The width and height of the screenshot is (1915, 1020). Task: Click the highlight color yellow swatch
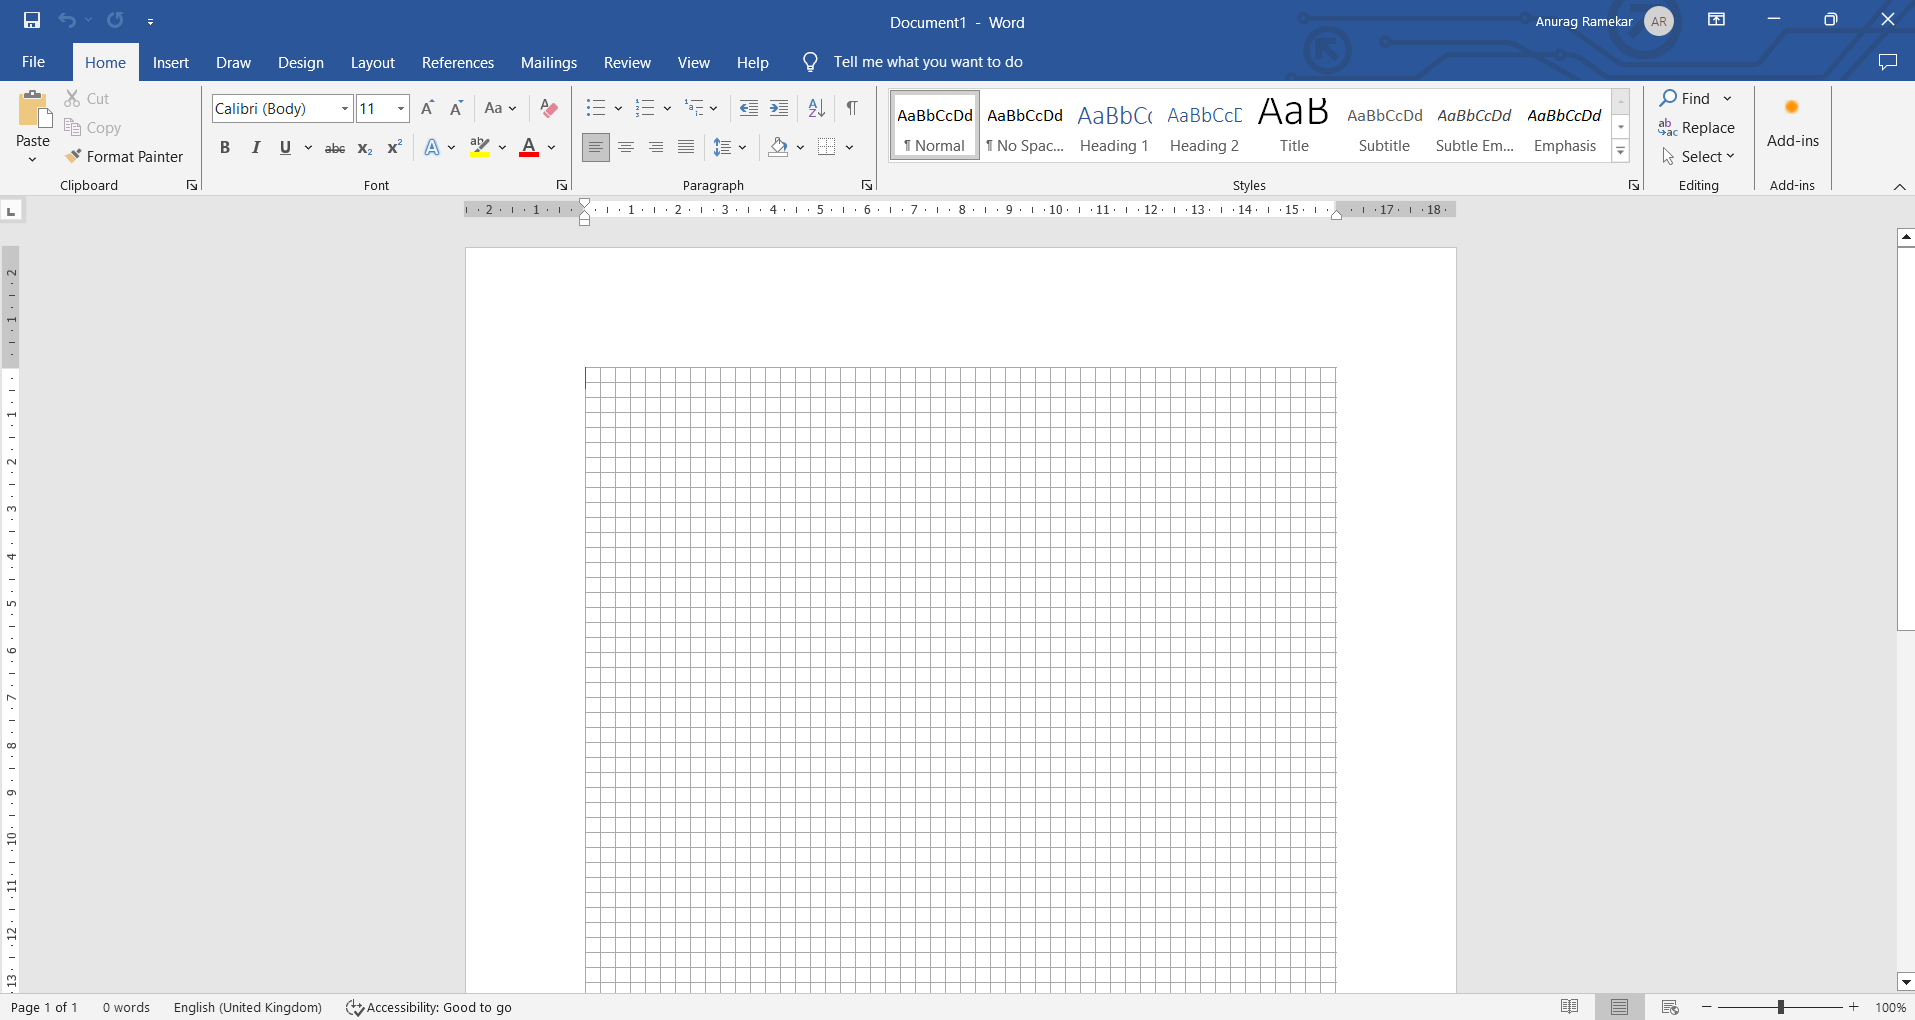click(480, 148)
